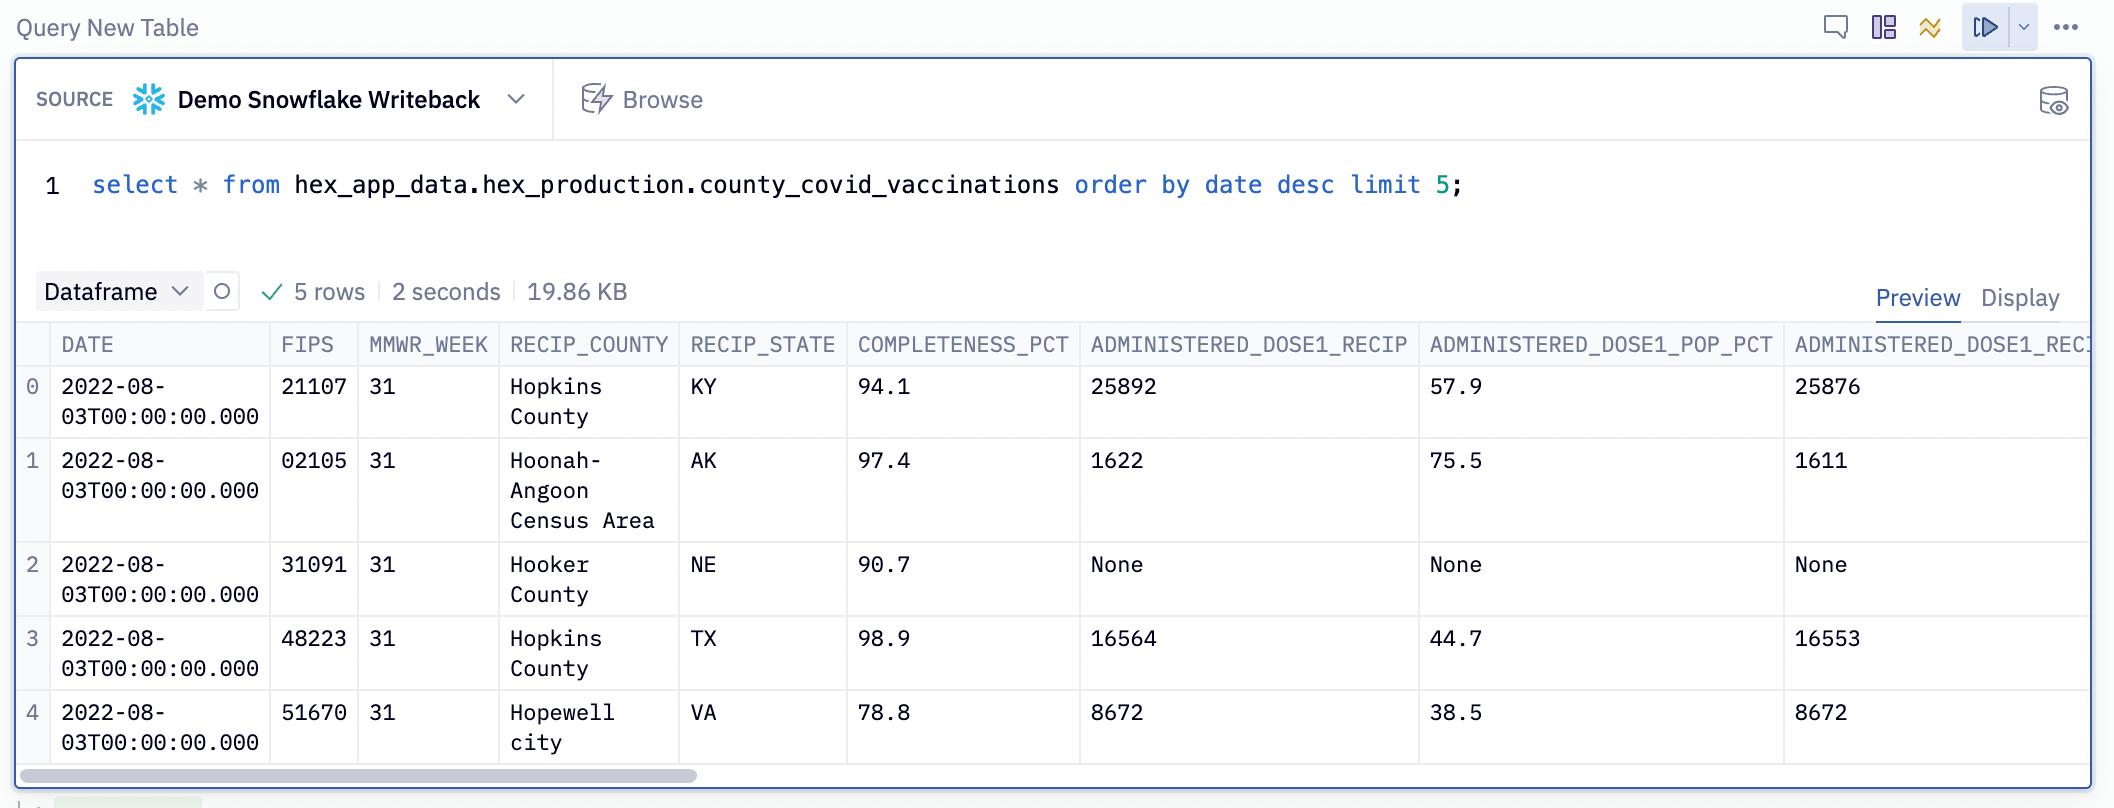The image size is (2114, 808).
Task: Open the three-dot more options menu
Action: [x=2066, y=27]
